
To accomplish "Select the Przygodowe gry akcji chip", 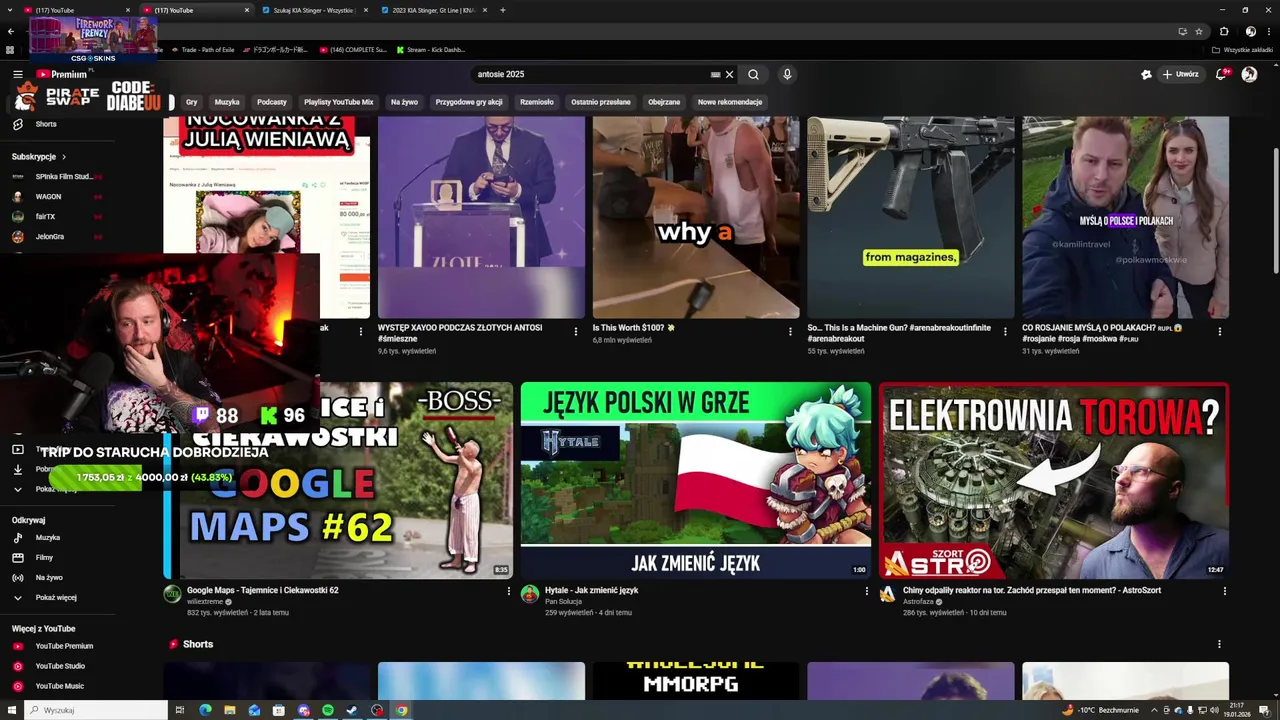I will coord(469,102).
